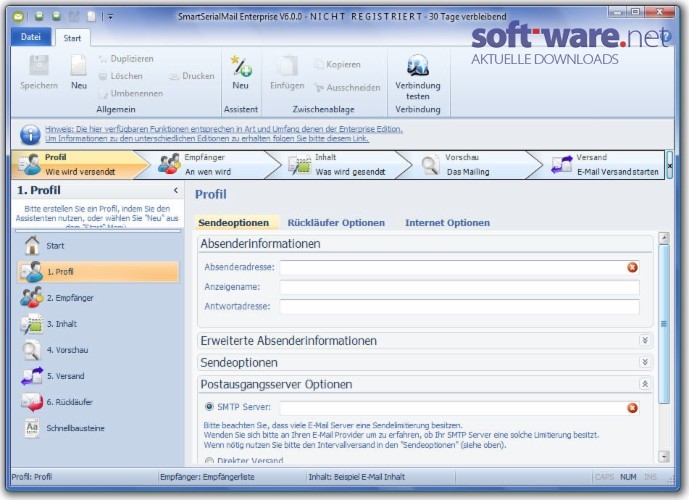Viewport: 689px width, 500px height.
Task: Click the green app icon in title bar
Action: click(x=18, y=17)
